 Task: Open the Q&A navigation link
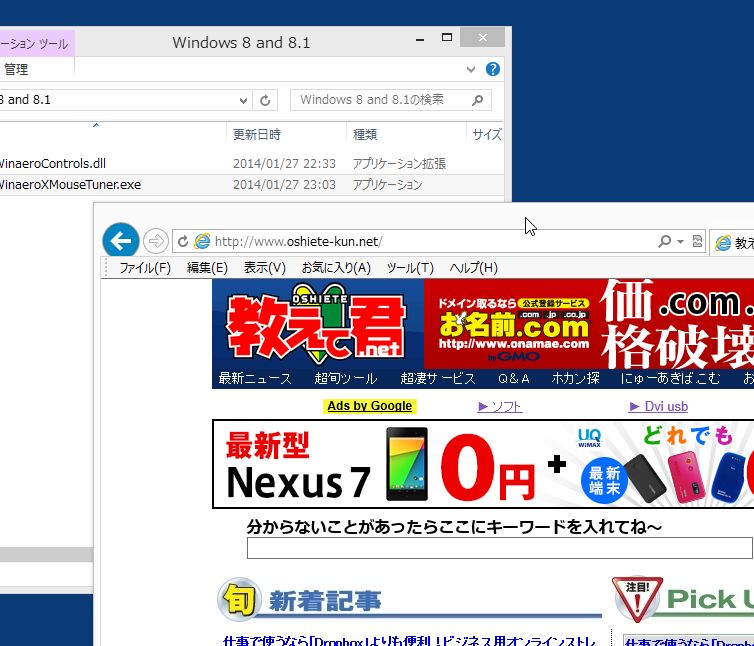pyautogui.click(x=514, y=379)
